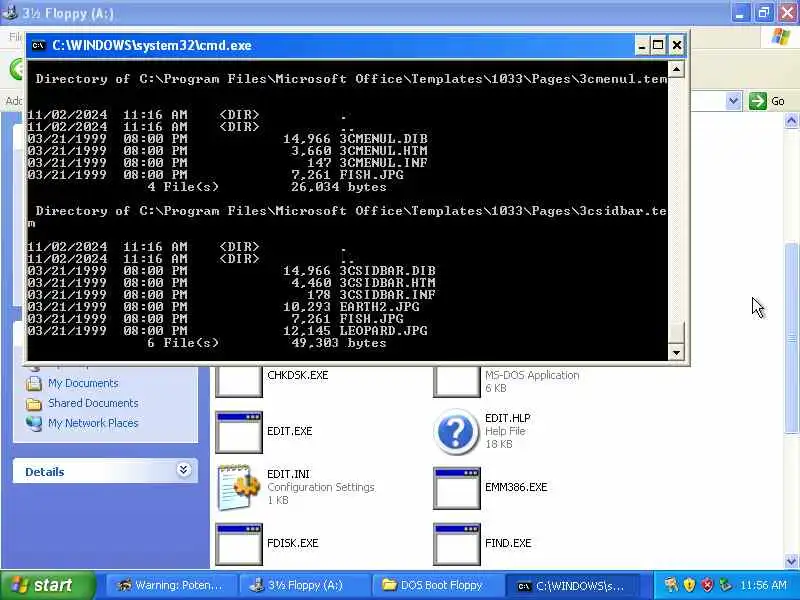The image size is (800, 600).
Task: Open the address bar dropdown arrow
Action: (733, 101)
